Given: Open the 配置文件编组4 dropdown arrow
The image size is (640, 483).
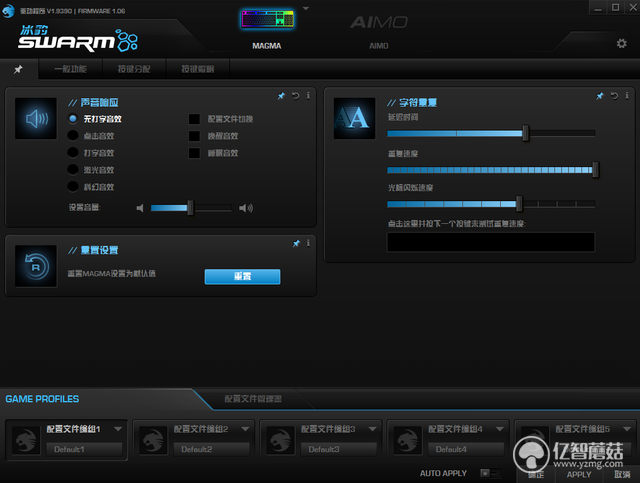Looking at the screenshot, I should tap(500, 429).
